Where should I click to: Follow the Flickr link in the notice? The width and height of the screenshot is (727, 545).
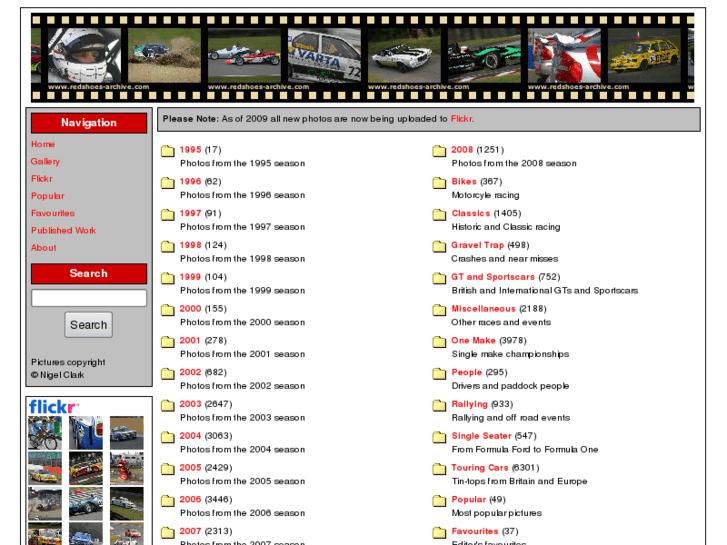462,119
